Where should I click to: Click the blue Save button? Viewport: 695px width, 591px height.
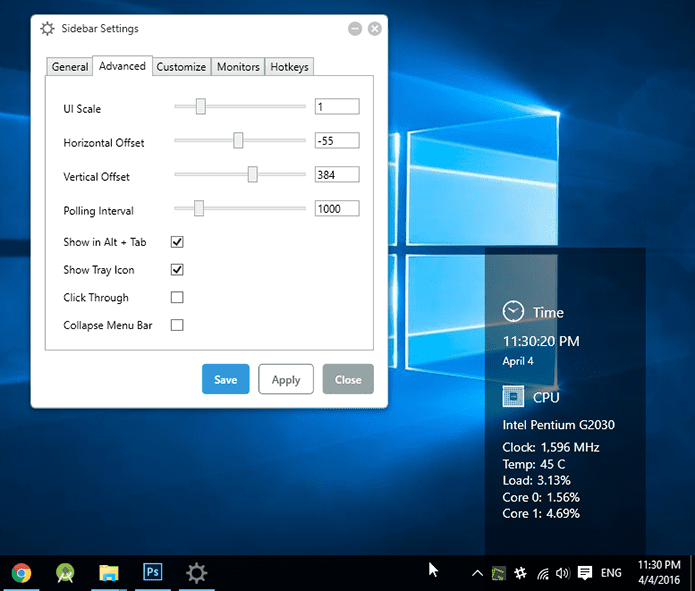(x=226, y=379)
